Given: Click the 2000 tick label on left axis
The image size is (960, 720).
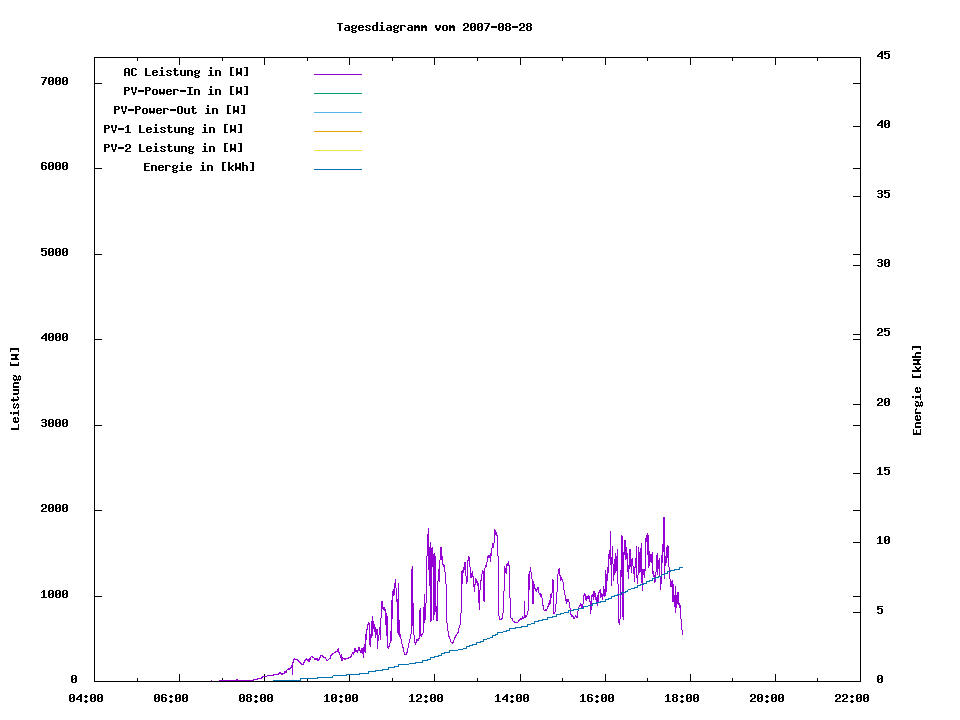Looking at the screenshot, I should tap(54, 509).
